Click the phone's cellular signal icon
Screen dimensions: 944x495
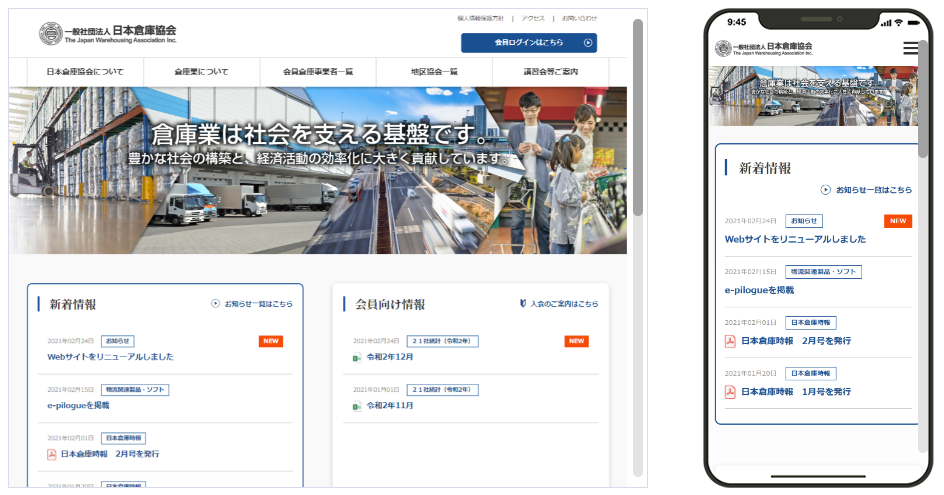pos(886,23)
